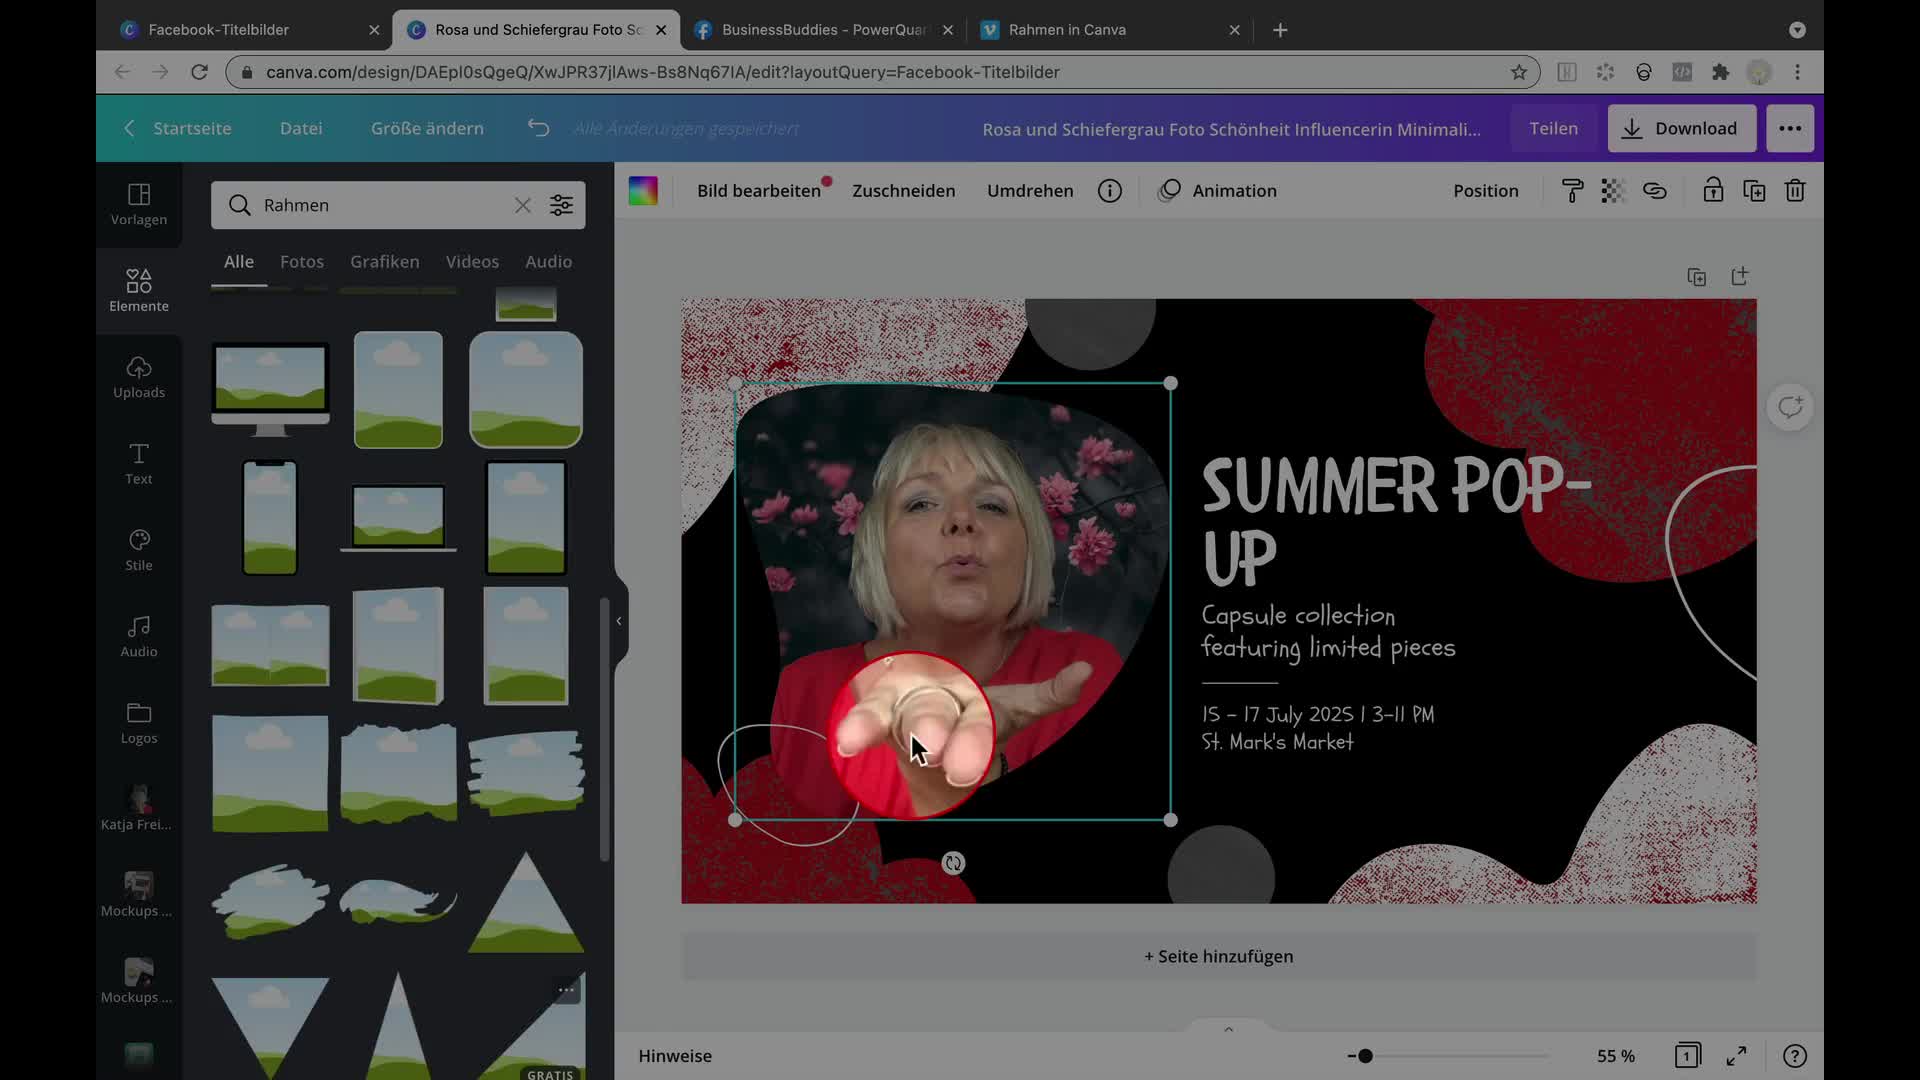This screenshot has height=1080, width=1920.
Task: Click Seite hinzufügen button
Action: click(x=1218, y=956)
